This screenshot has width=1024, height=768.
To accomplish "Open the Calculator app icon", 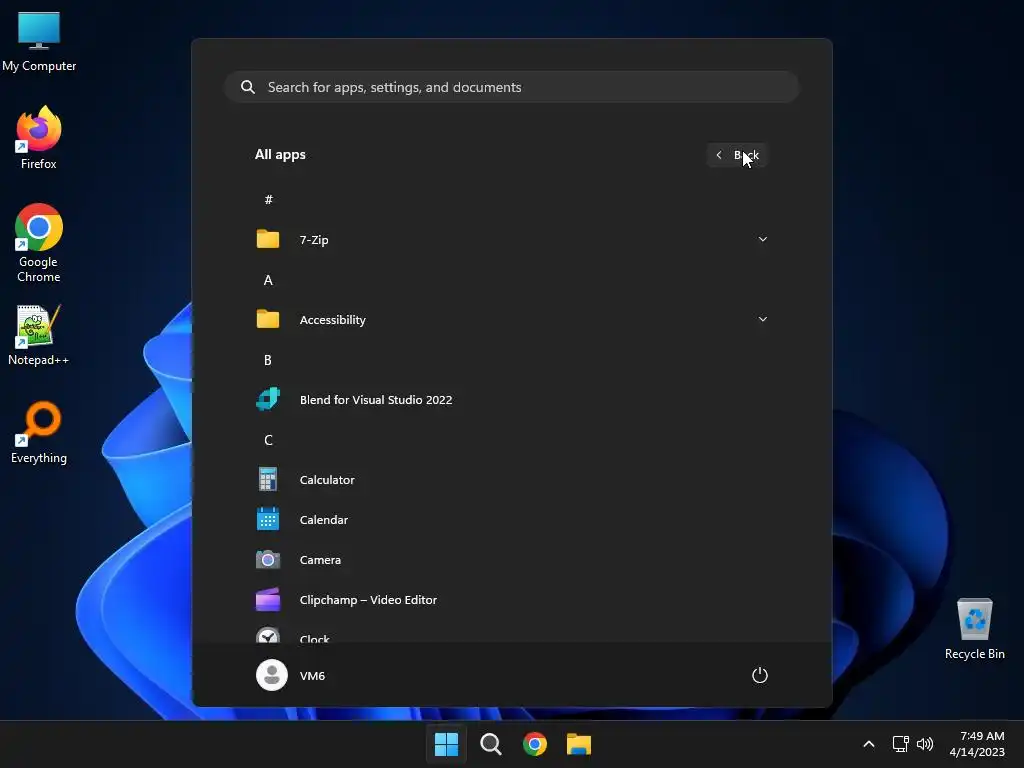I will [268, 479].
